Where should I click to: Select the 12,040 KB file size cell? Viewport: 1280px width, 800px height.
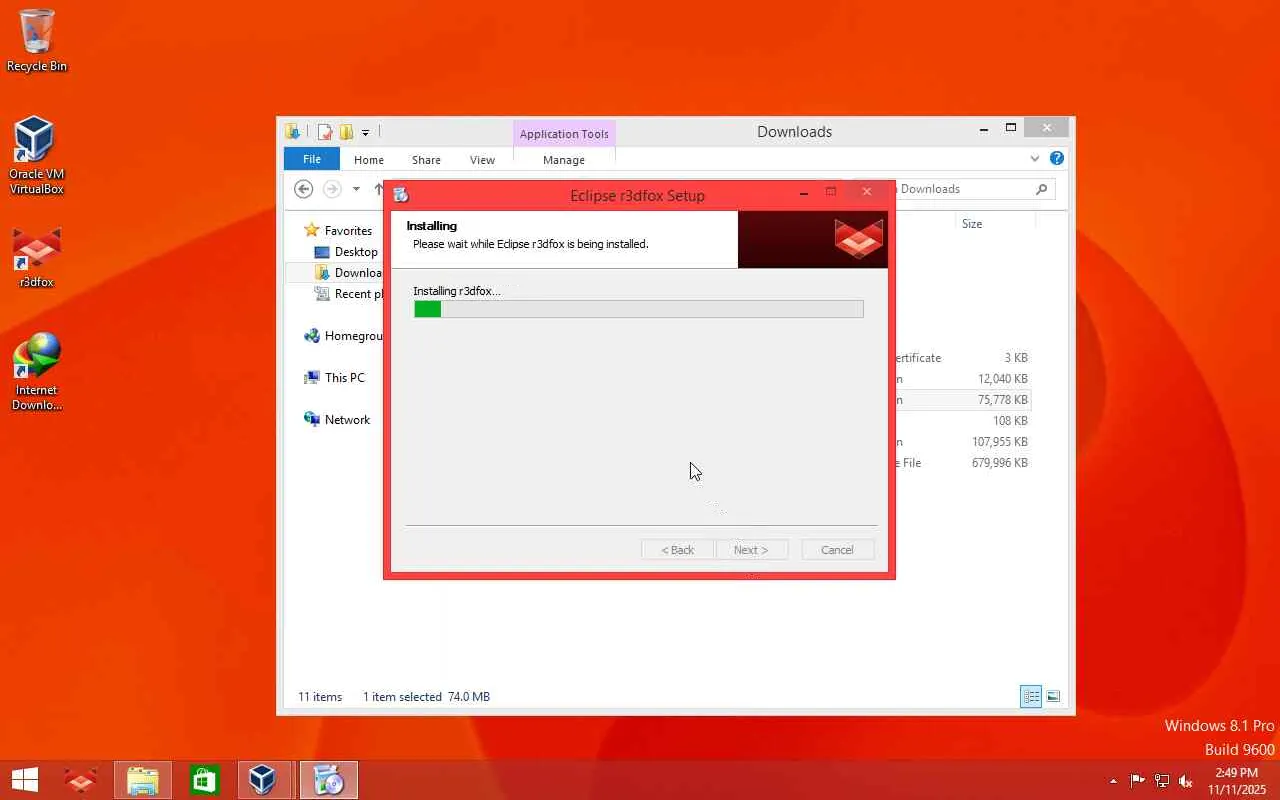click(1003, 379)
